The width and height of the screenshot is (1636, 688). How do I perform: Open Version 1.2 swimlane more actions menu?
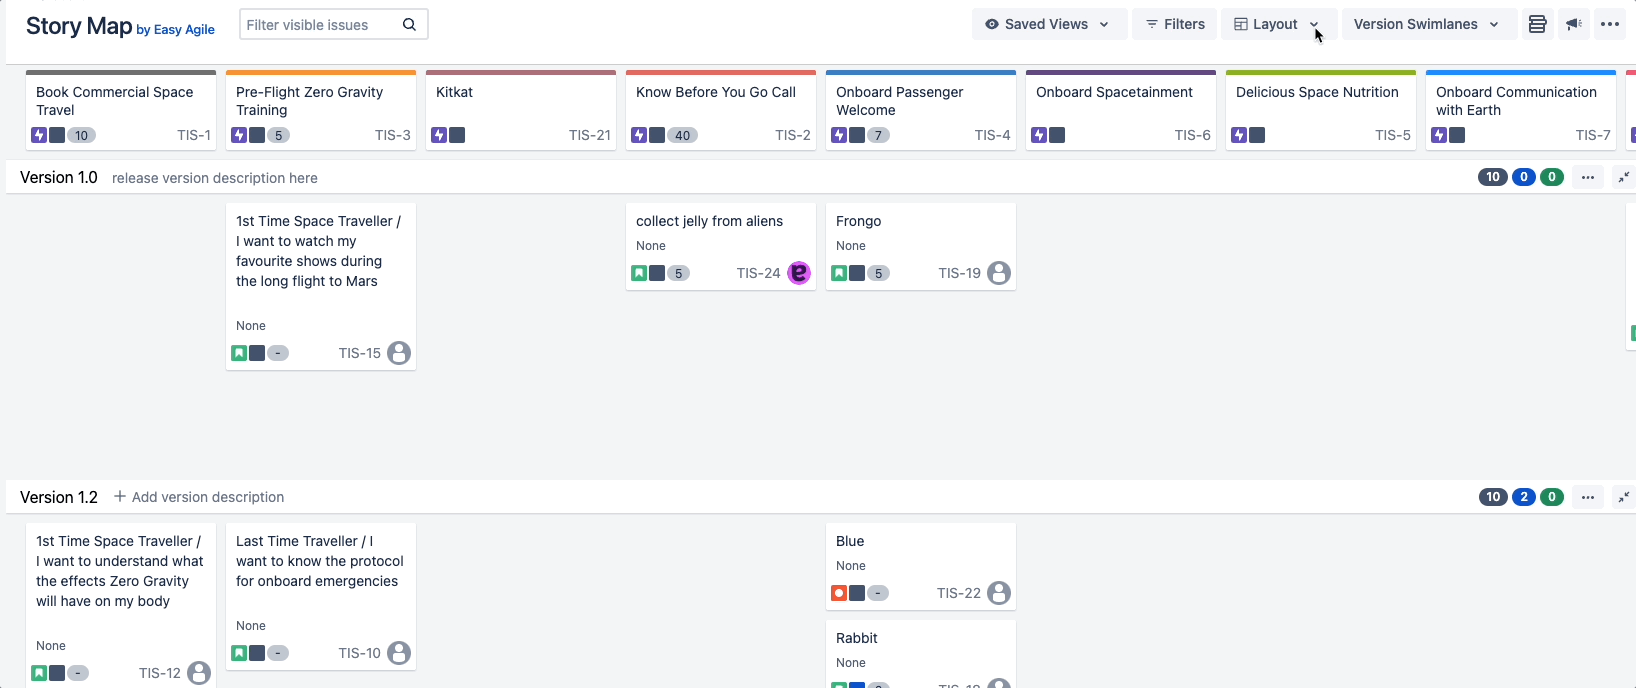coord(1588,497)
